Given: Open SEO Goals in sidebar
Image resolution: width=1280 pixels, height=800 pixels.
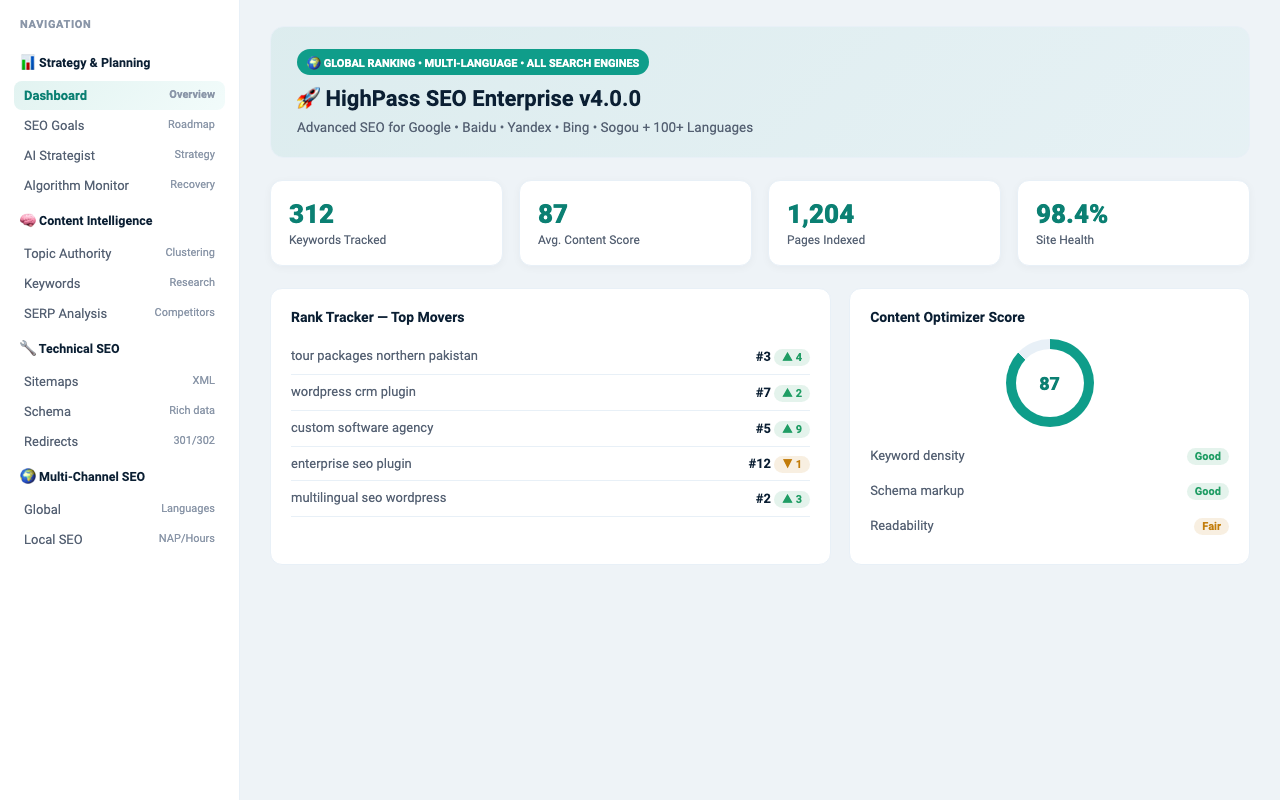Looking at the screenshot, I should pyautogui.click(x=119, y=125).
